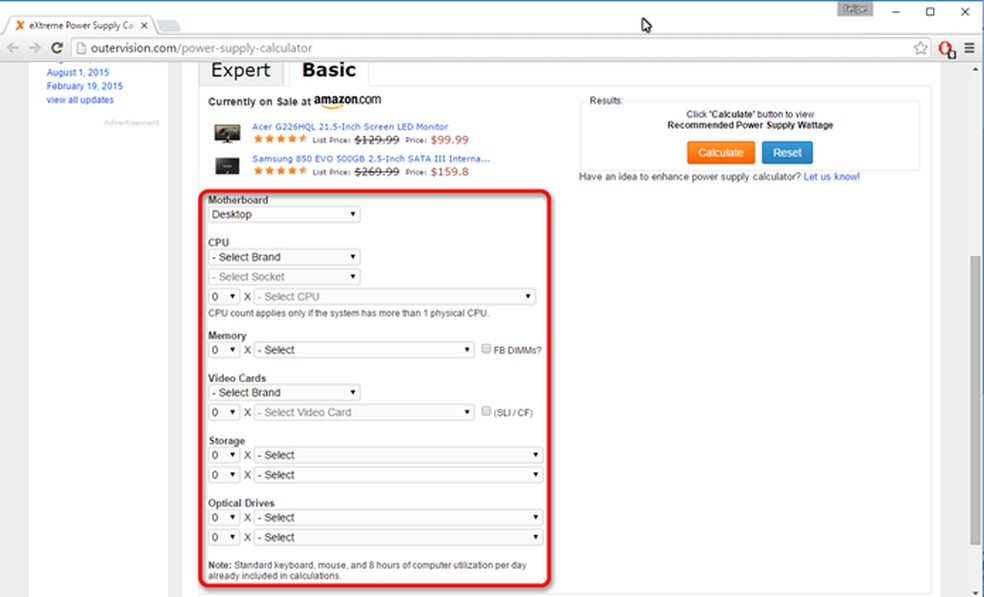Select the eXtreme Power Supply browser tab

[x=80, y=26]
